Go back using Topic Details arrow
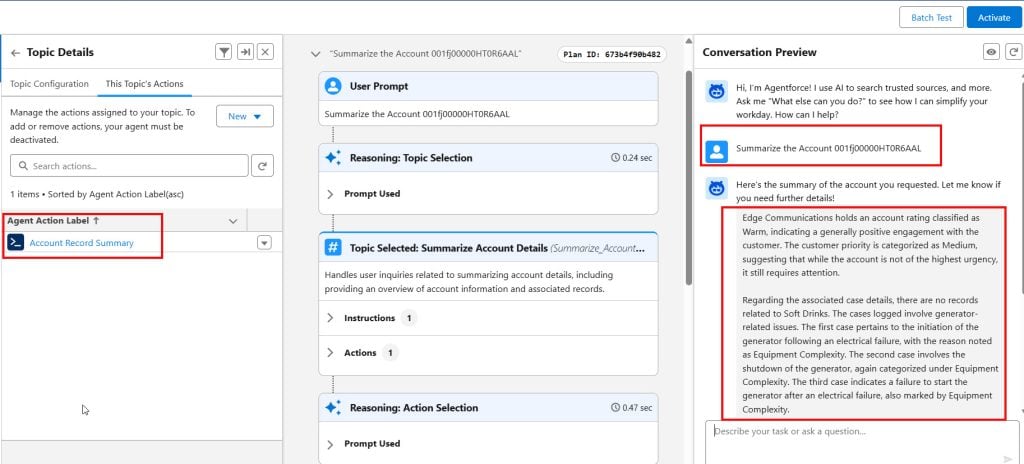The image size is (1024, 464). point(16,53)
